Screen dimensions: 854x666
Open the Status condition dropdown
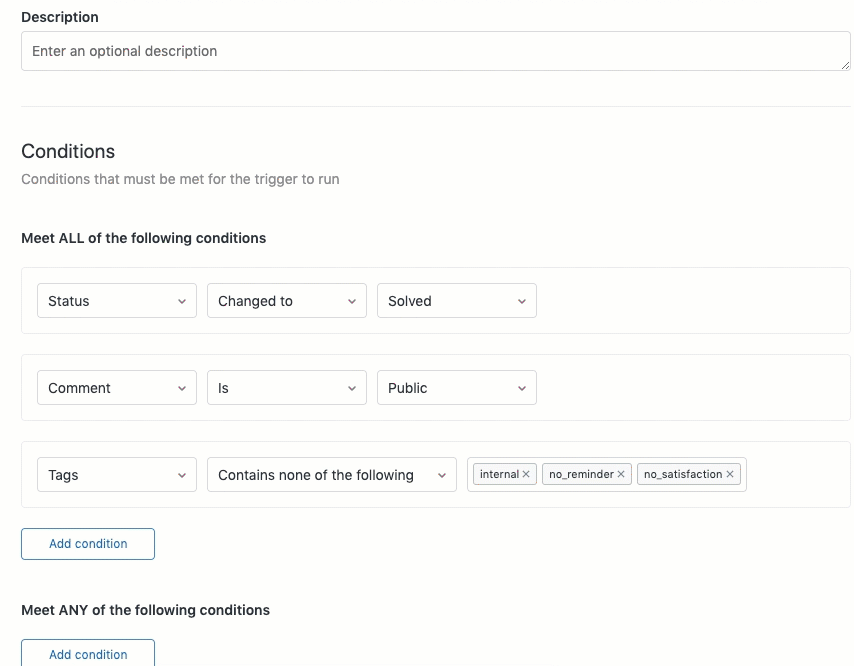116,300
